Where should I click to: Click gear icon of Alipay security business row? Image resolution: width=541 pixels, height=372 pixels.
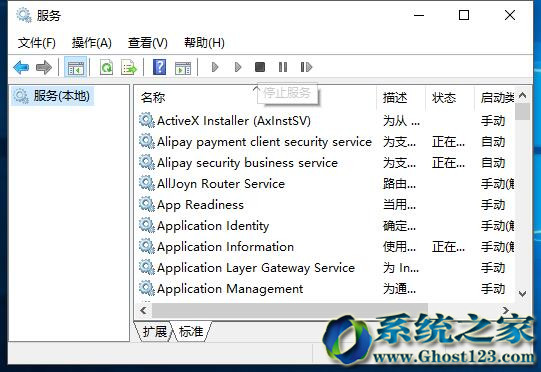147,162
